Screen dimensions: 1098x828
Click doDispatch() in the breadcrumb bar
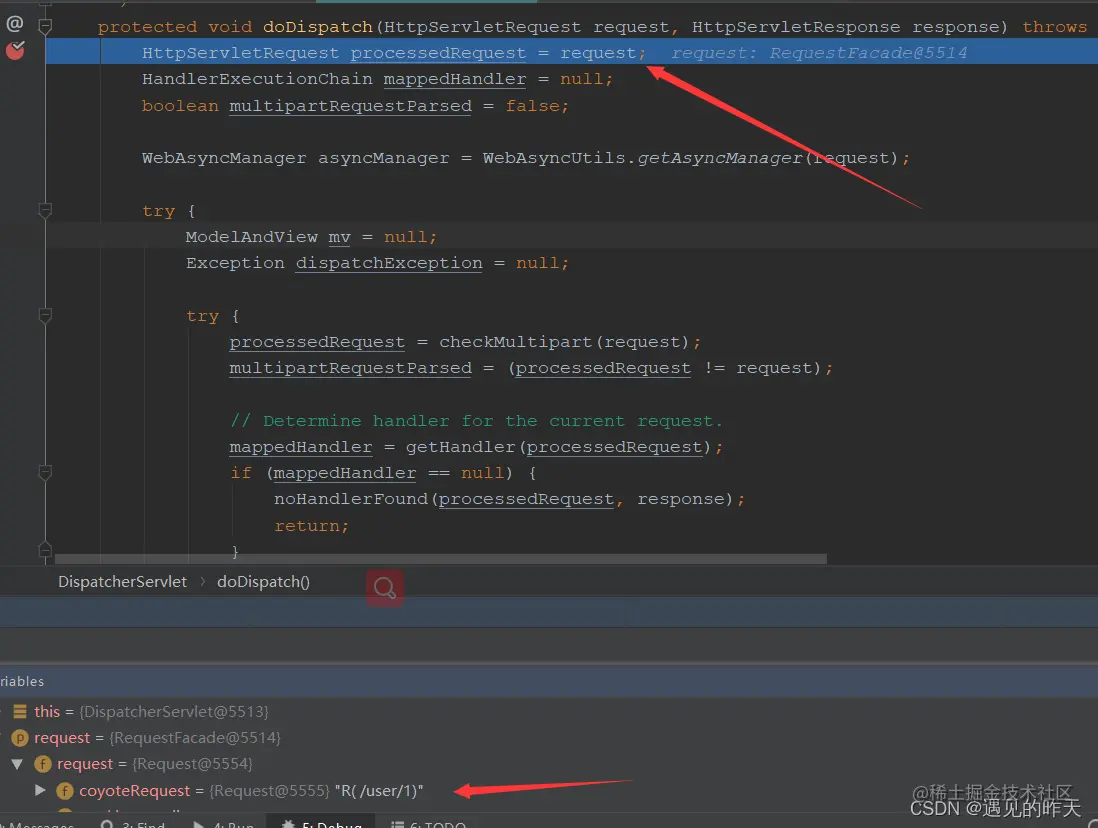263,581
